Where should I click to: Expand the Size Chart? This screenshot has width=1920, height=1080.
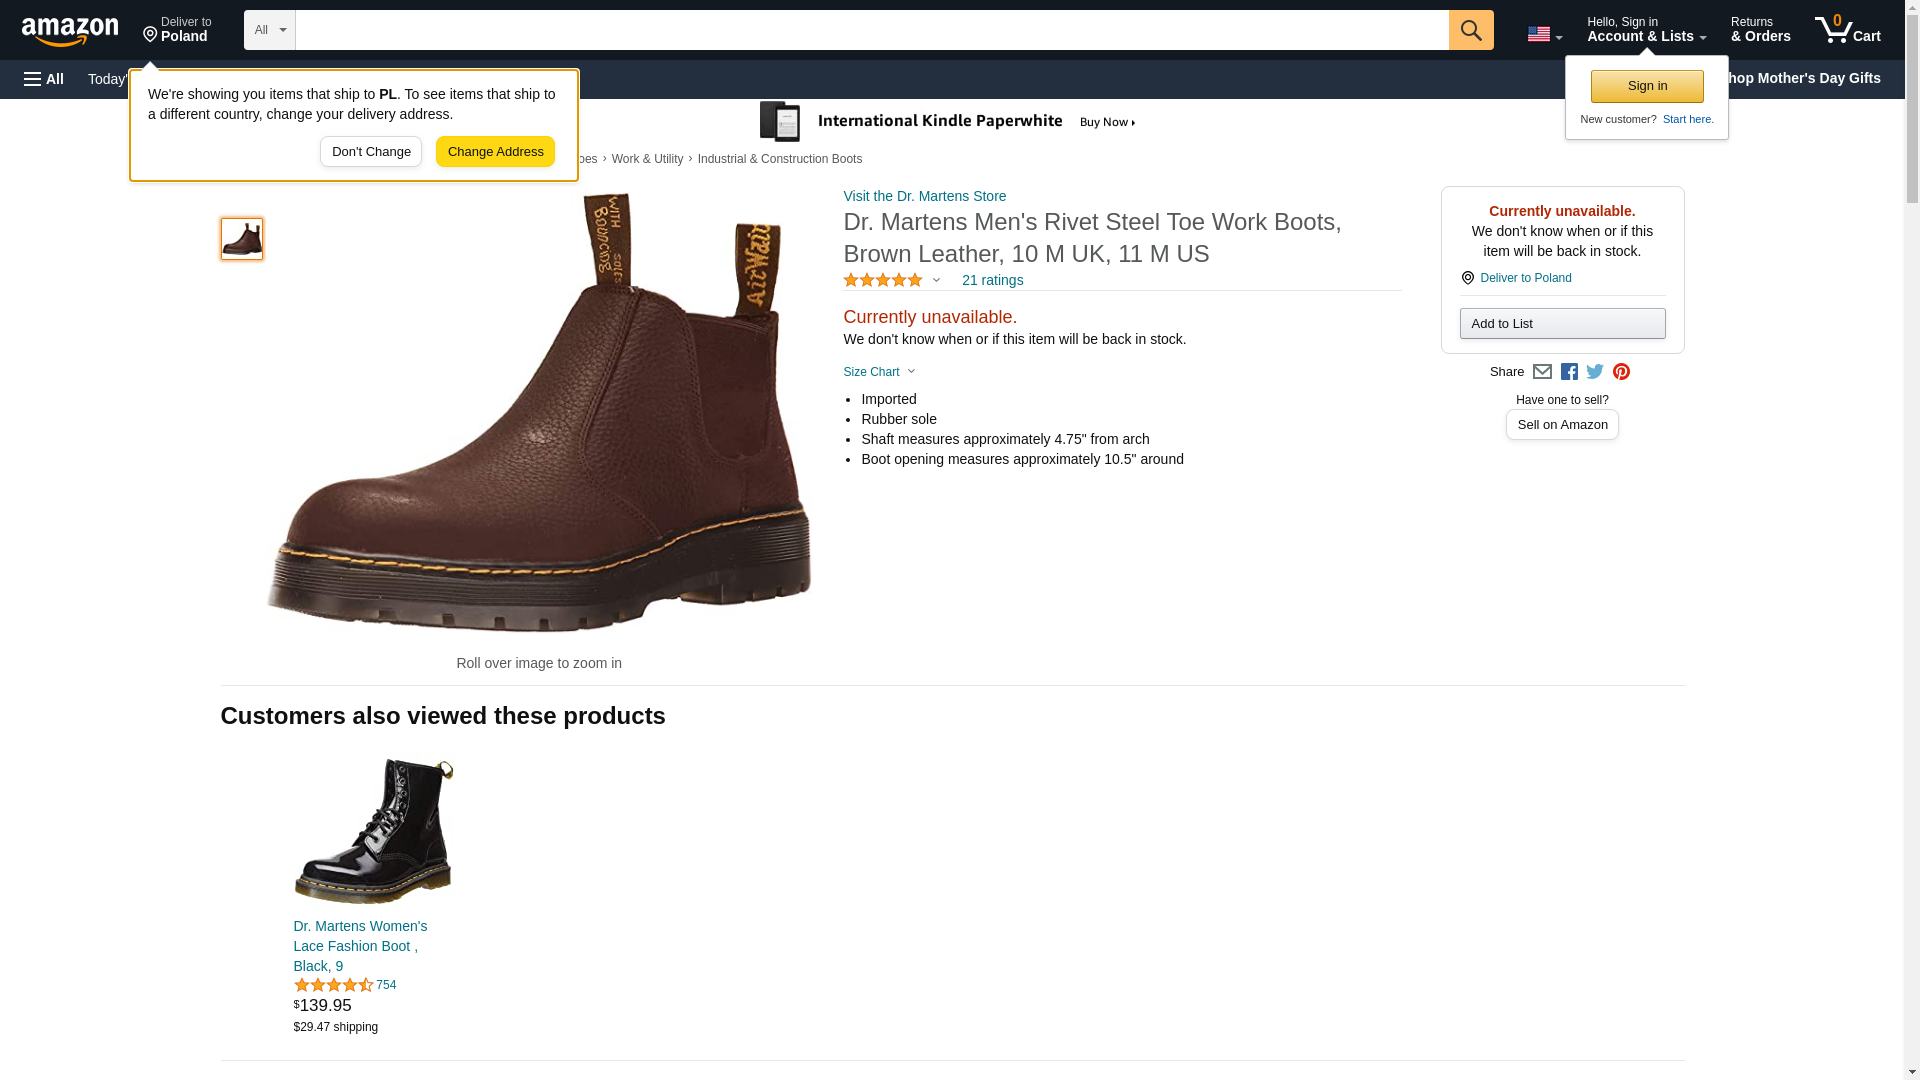pyautogui.click(x=879, y=372)
